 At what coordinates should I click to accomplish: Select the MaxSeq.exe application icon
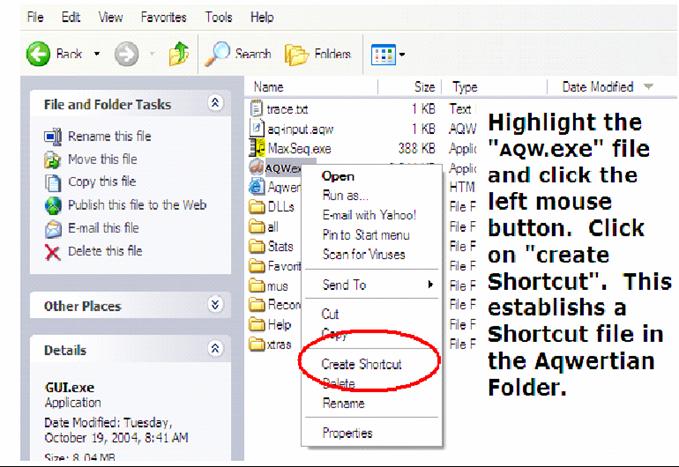pyautogui.click(x=256, y=147)
